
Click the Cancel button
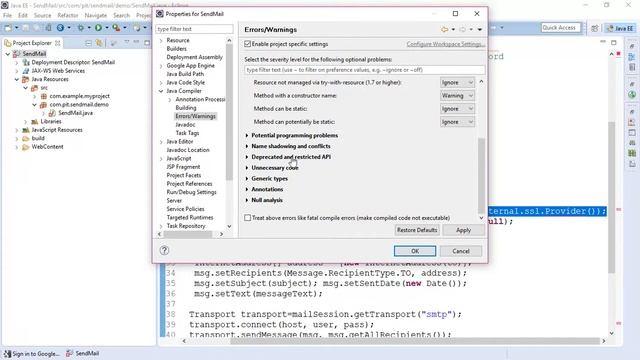[x=461, y=251]
